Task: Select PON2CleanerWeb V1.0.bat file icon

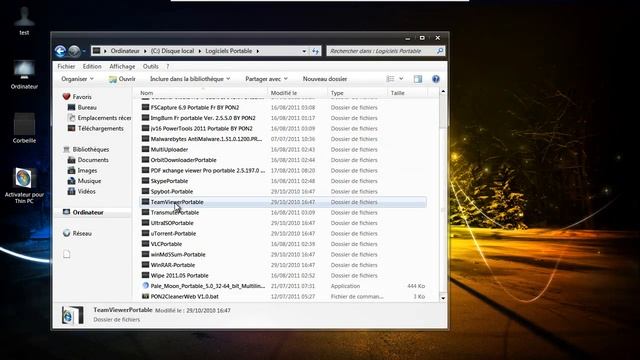Action: (145, 296)
